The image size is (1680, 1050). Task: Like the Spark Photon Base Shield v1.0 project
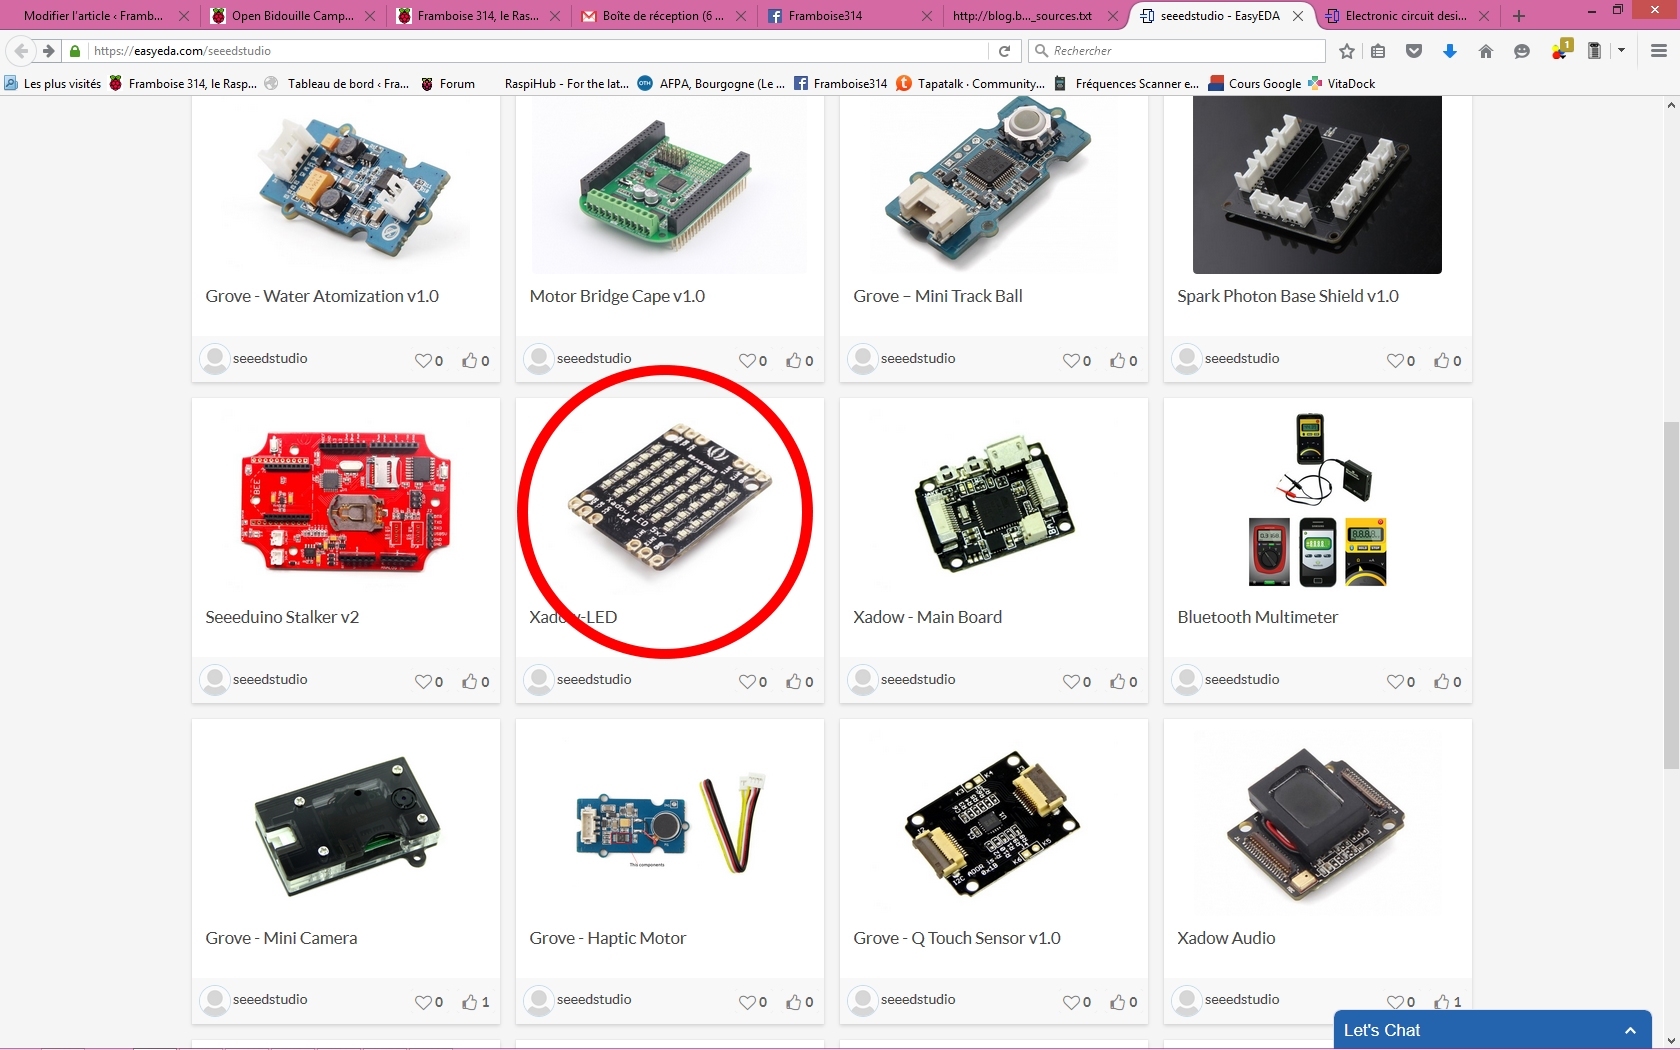[1442, 360]
